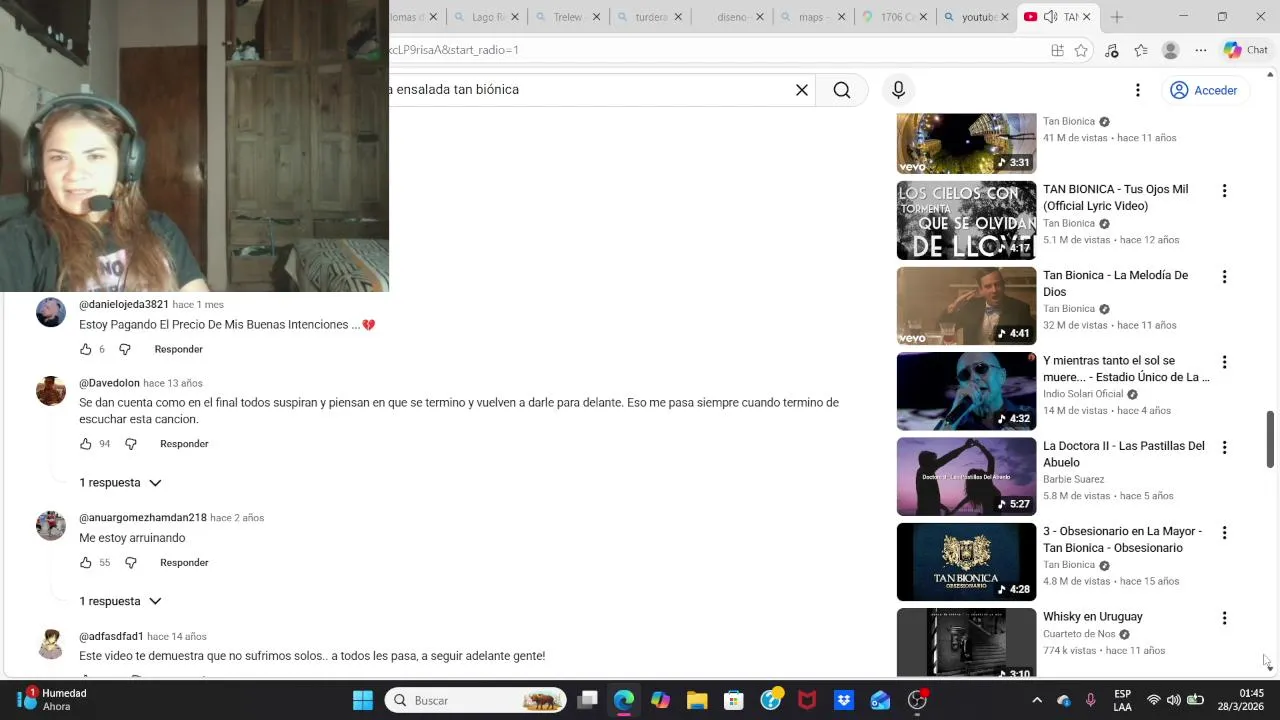Switch to the turdera browser tab
The width and height of the screenshot is (1280, 720).
pyautogui.click(x=650, y=17)
